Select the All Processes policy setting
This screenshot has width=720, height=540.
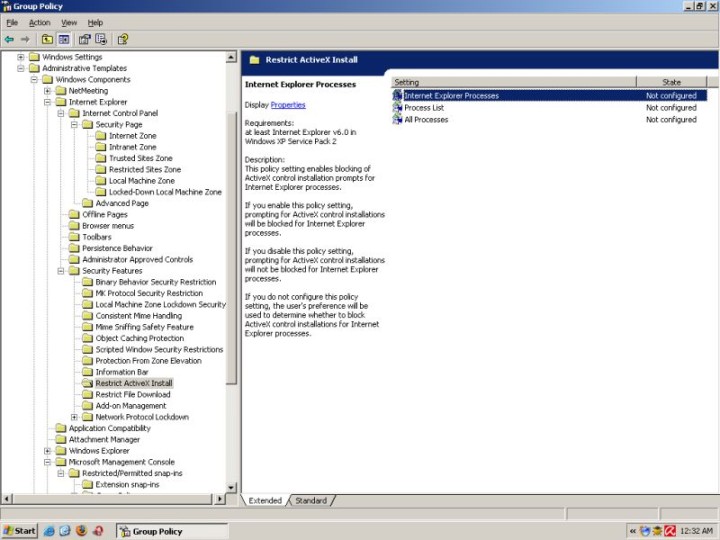[426, 120]
